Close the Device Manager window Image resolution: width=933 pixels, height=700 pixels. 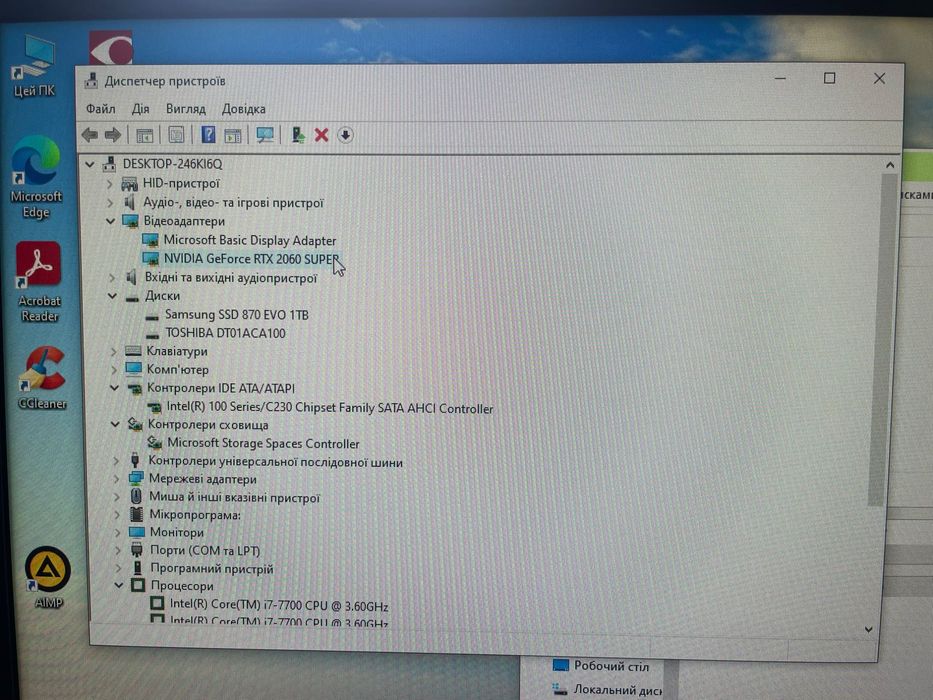tap(879, 78)
